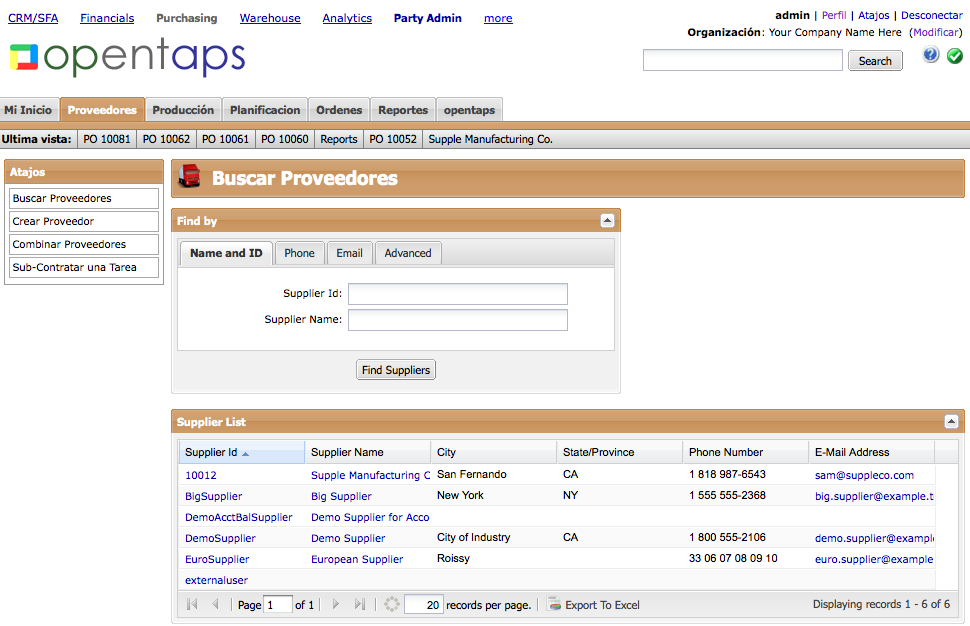Screen dimensions: 970x626
Task: Click the blue help question mark icon
Action: pyautogui.click(x=930, y=55)
